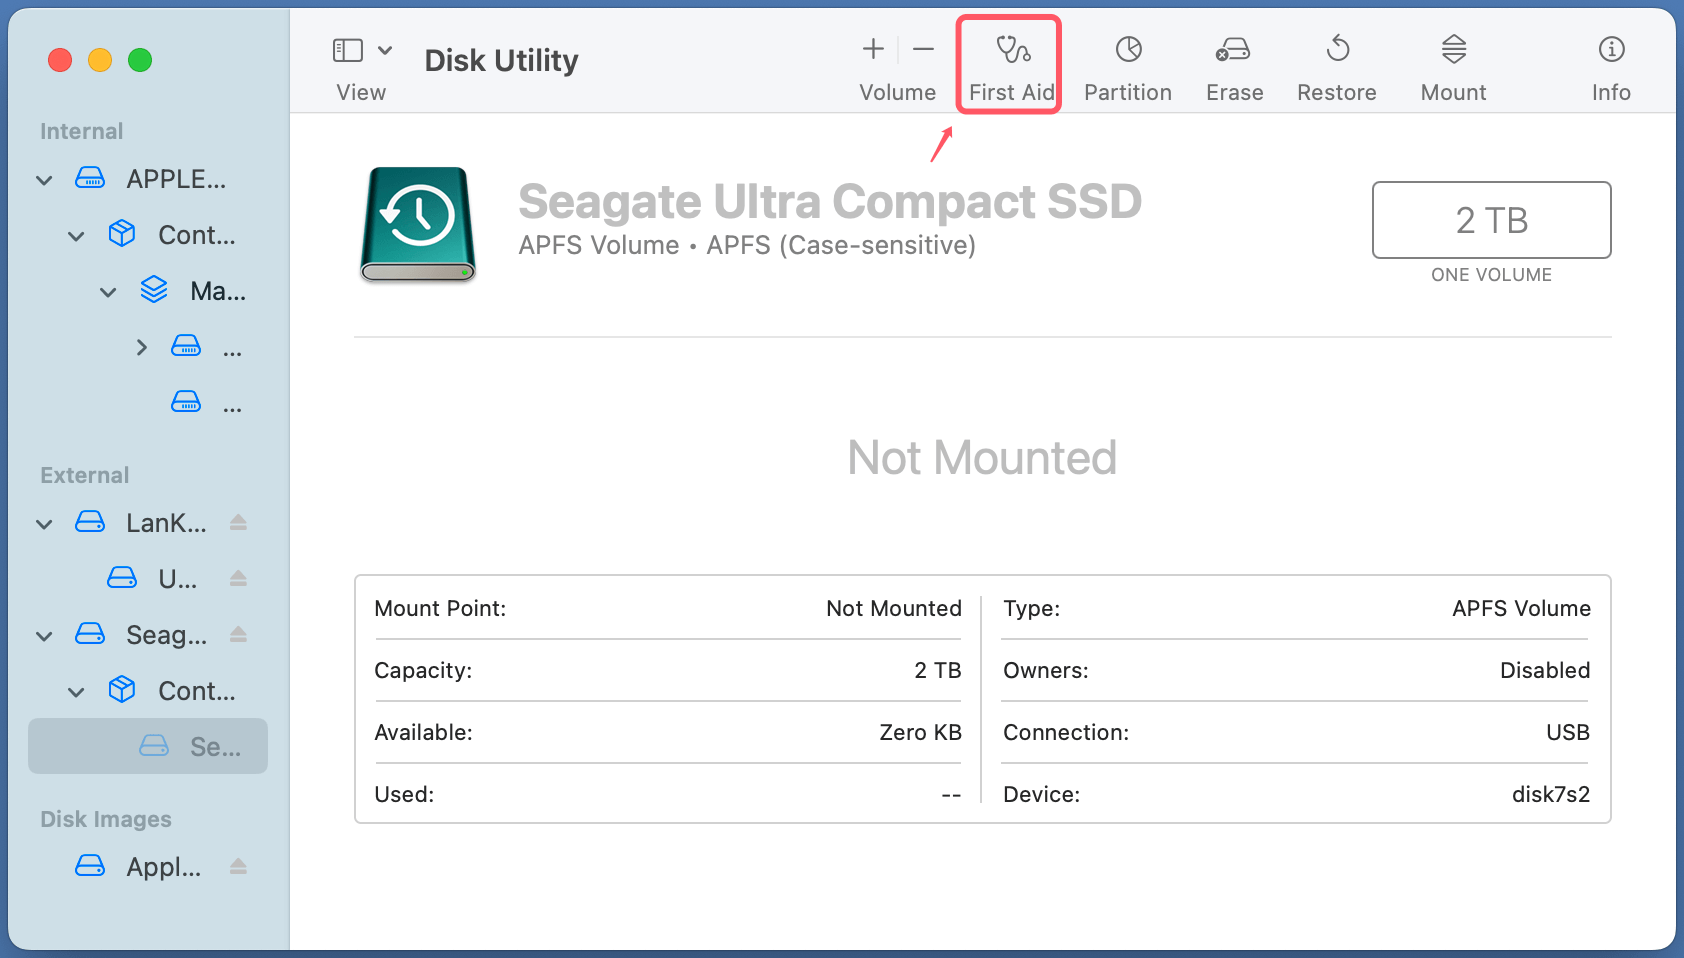1684x958 pixels.
Task: Expand the hidden volume under Macintosh container
Action: tap(140, 347)
